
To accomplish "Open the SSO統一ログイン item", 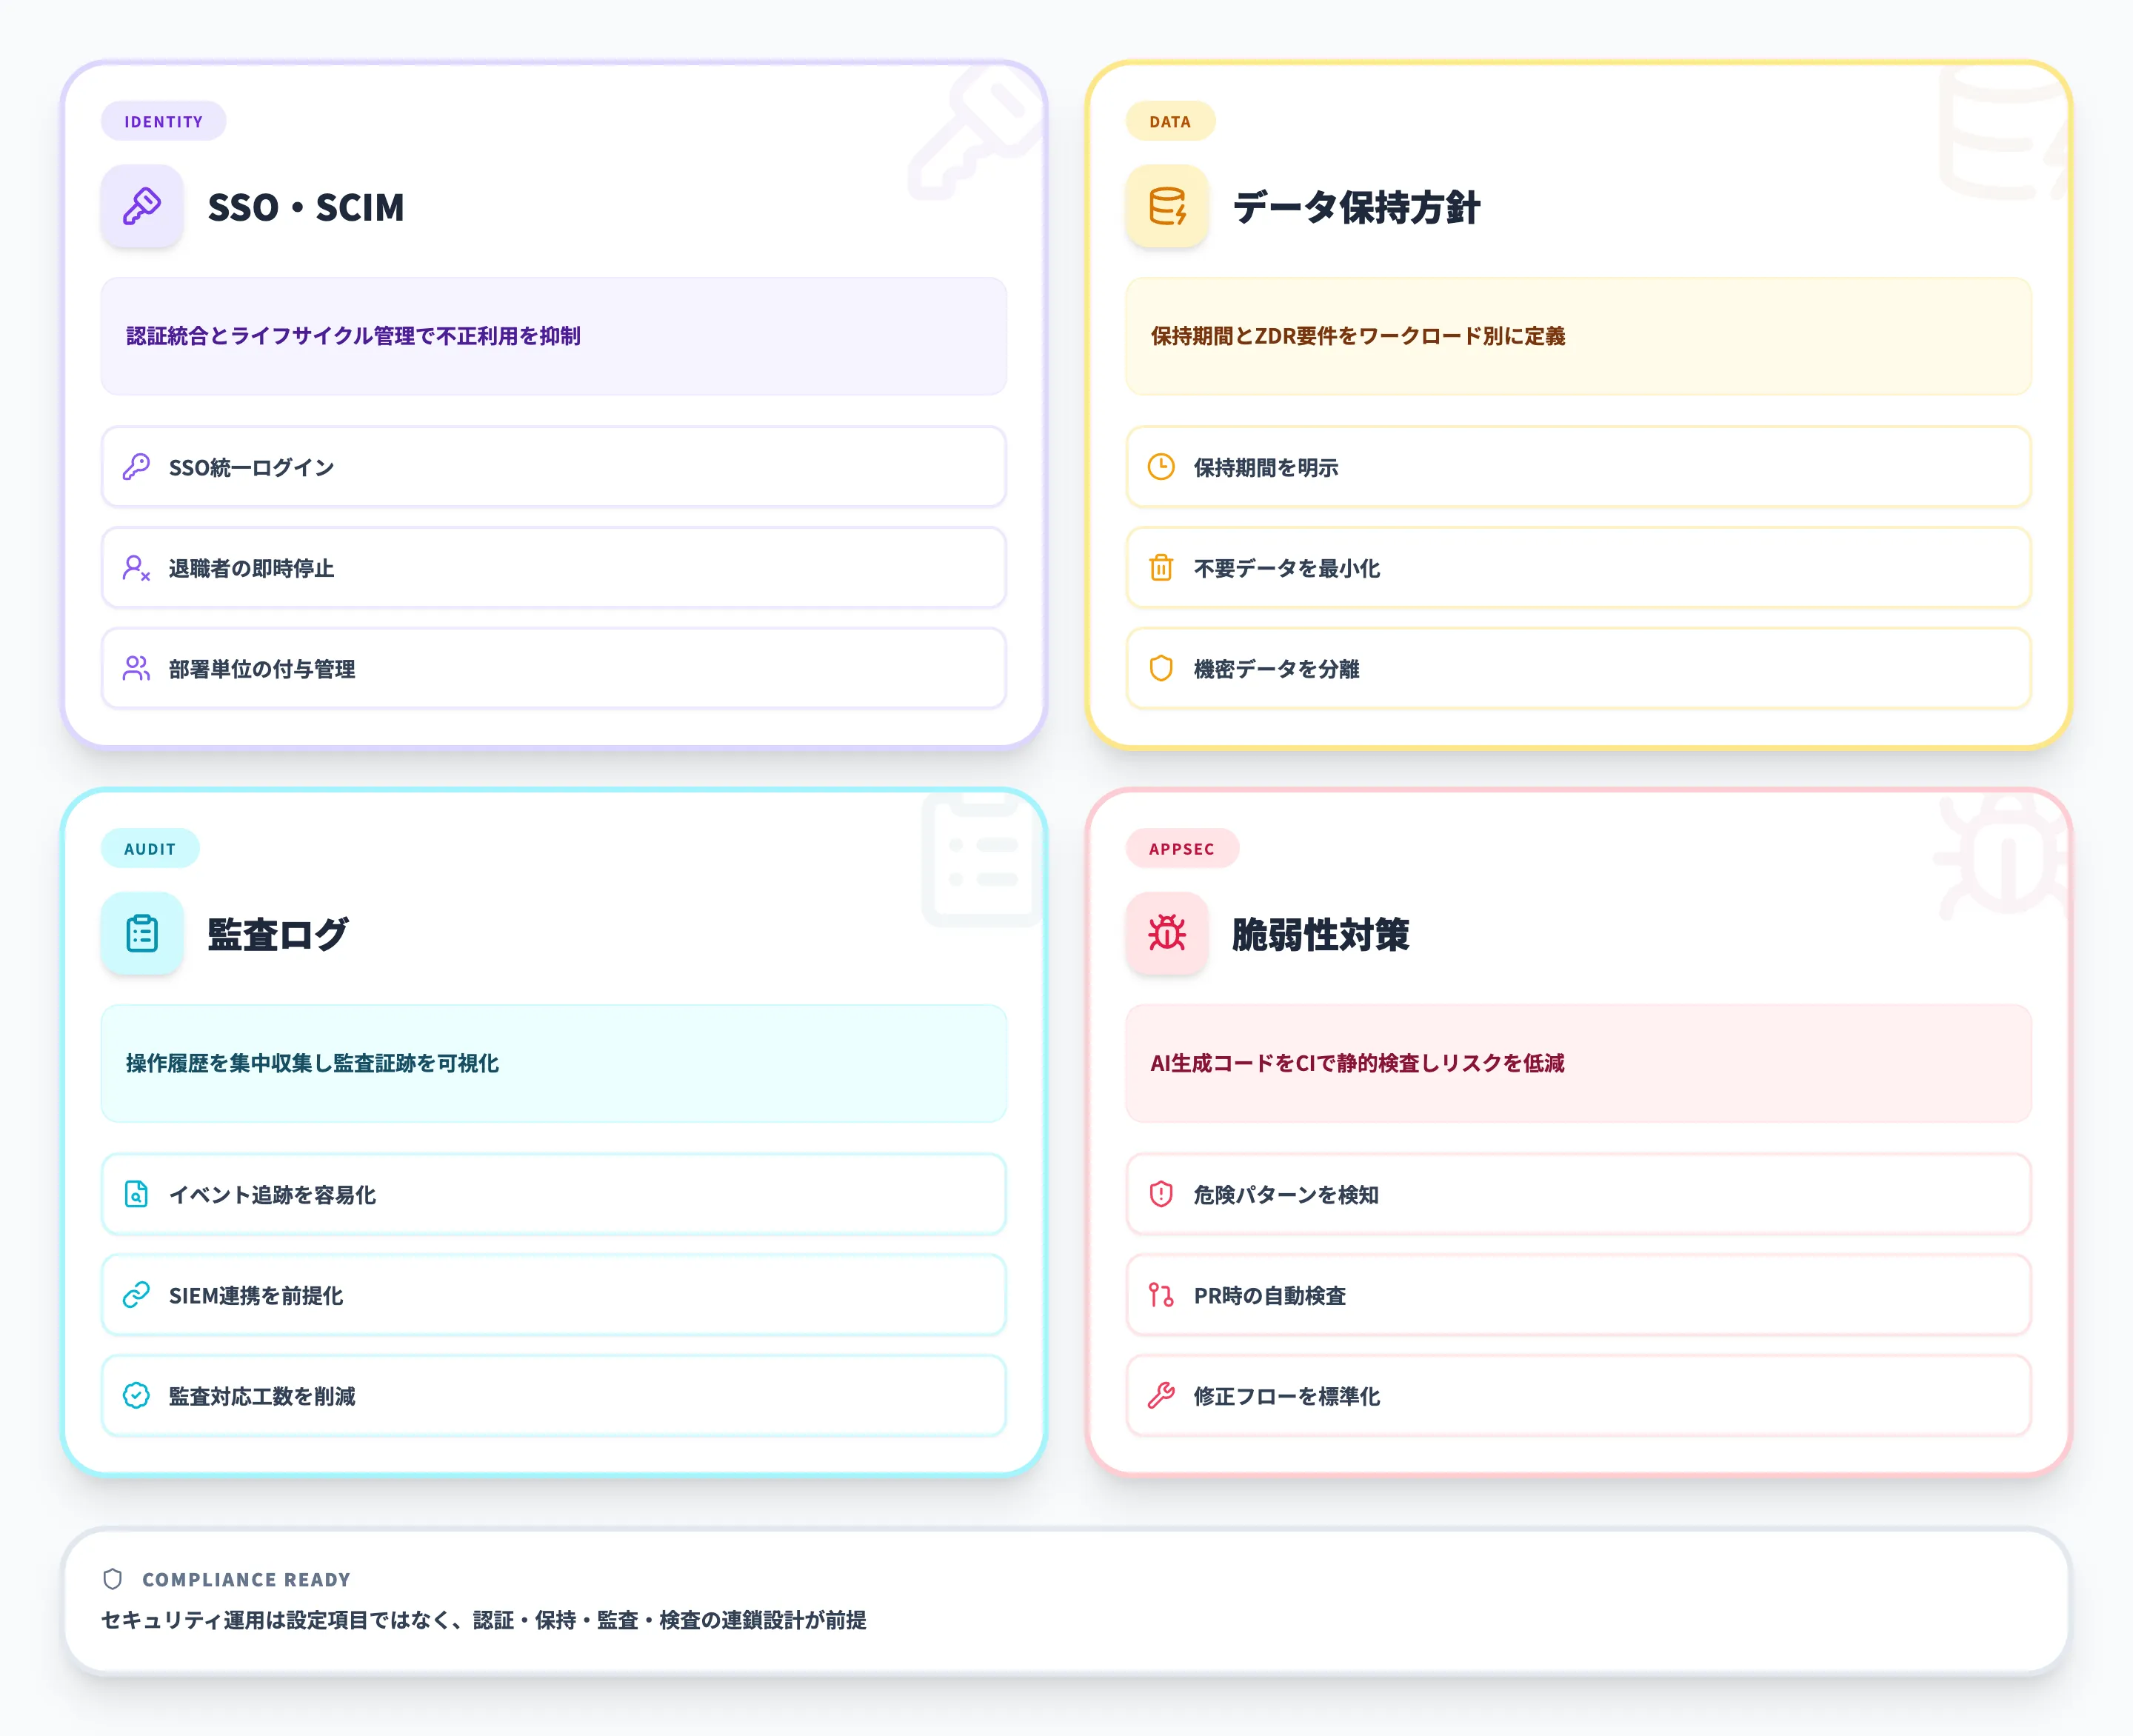I will pyautogui.click(x=553, y=467).
